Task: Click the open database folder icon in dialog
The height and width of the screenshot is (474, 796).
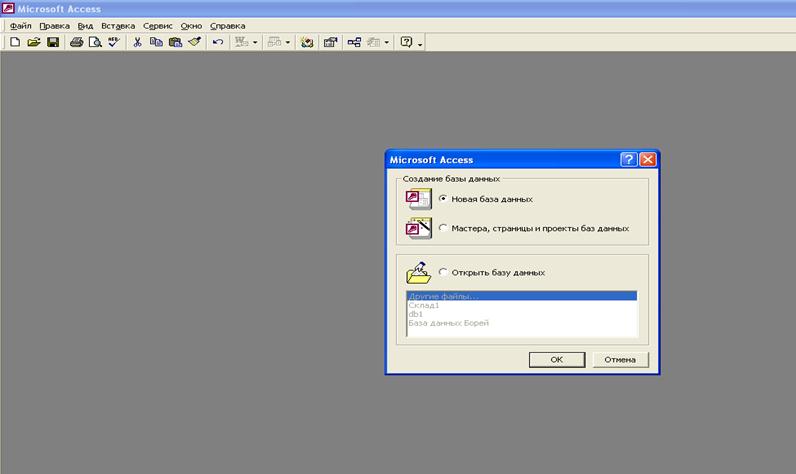Action: [418, 273]
